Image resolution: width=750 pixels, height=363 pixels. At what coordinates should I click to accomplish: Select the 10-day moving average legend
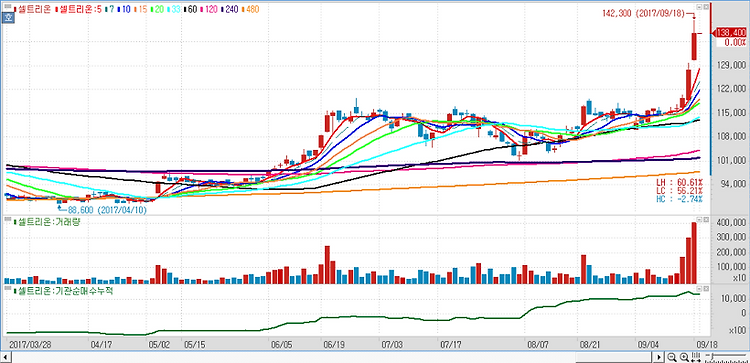tap(124, 9)
